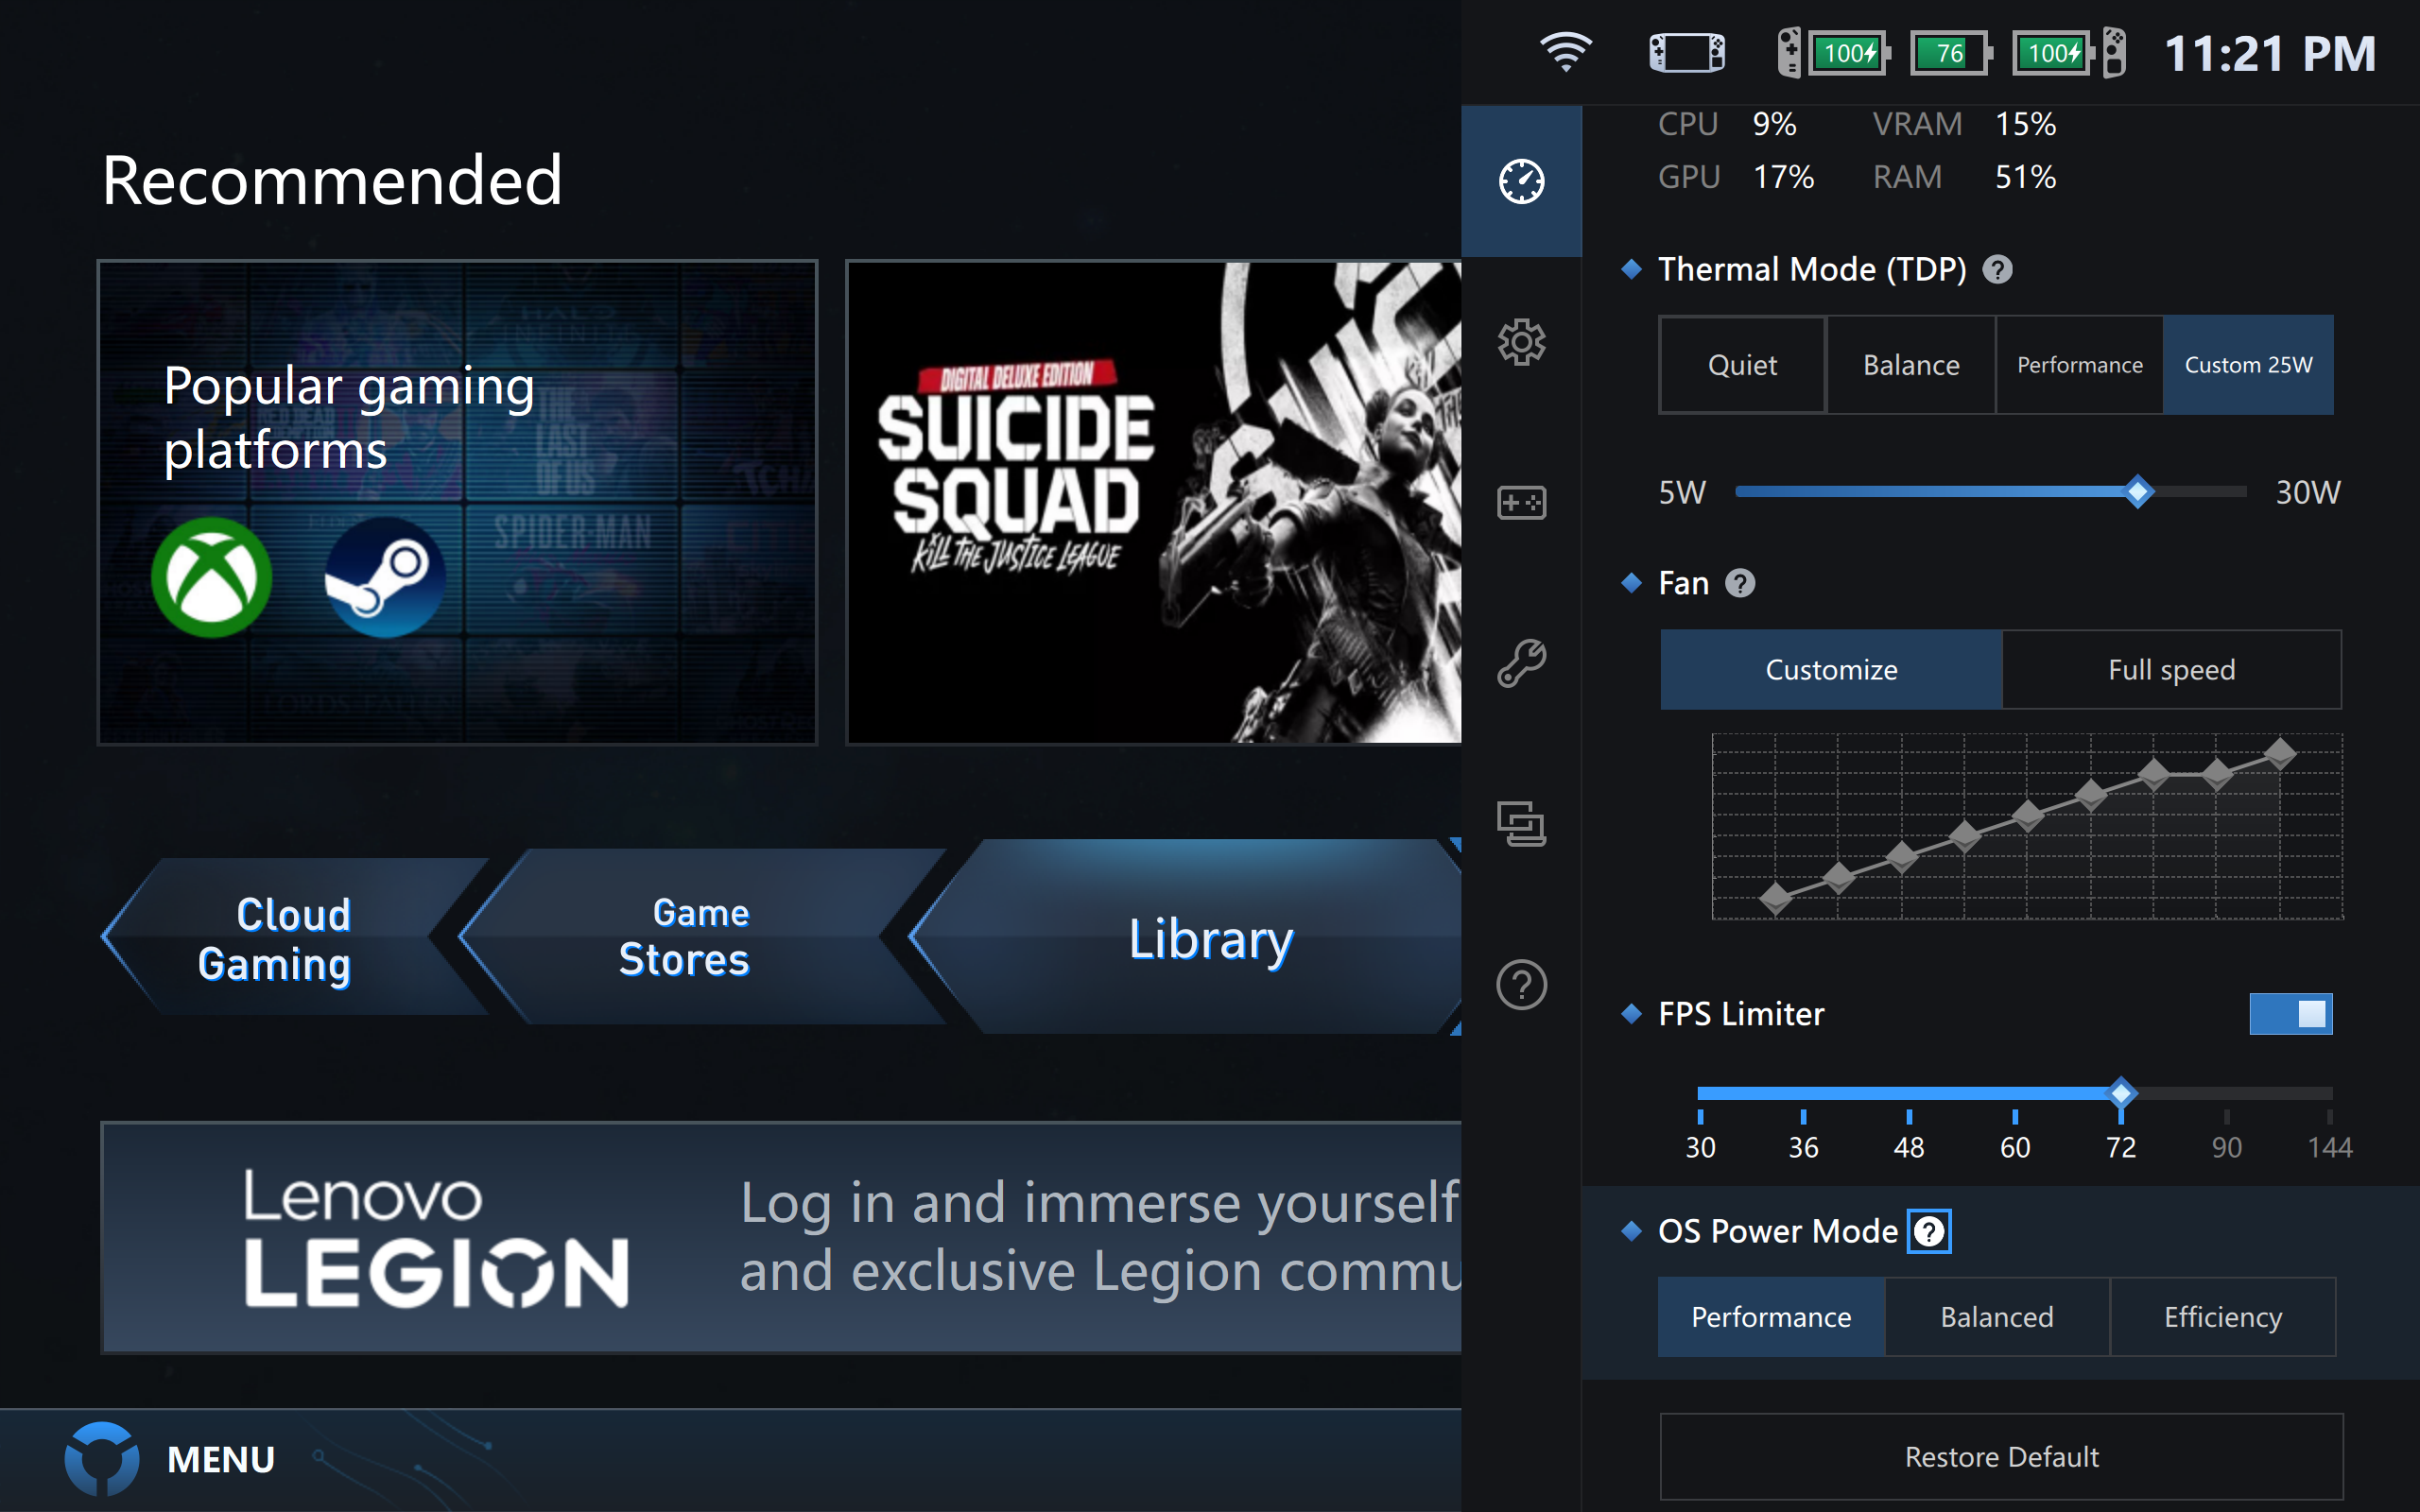The height and width of the screenshot is (1512, 2420).
Task: Toggle the FPS Limiter switch off
Action: (x=2292, y=1013)
